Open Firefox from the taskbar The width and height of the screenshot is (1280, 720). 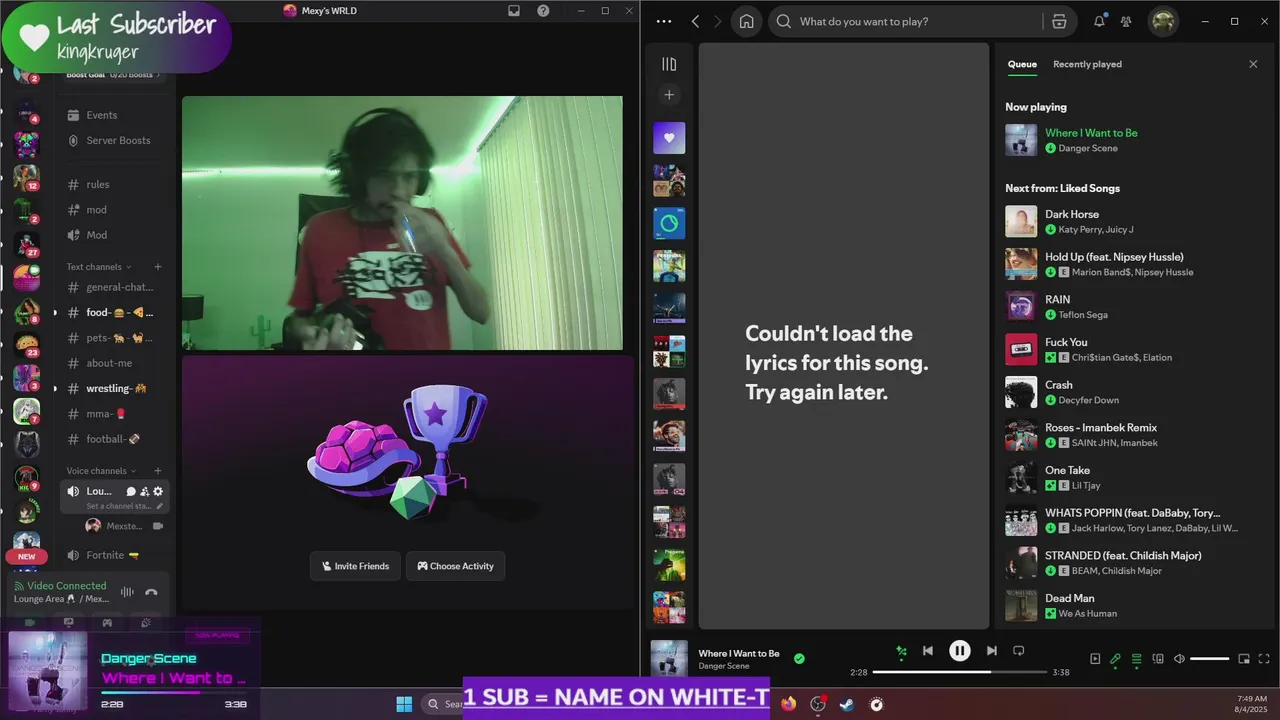pyautogui.click(x=789, y=704)
